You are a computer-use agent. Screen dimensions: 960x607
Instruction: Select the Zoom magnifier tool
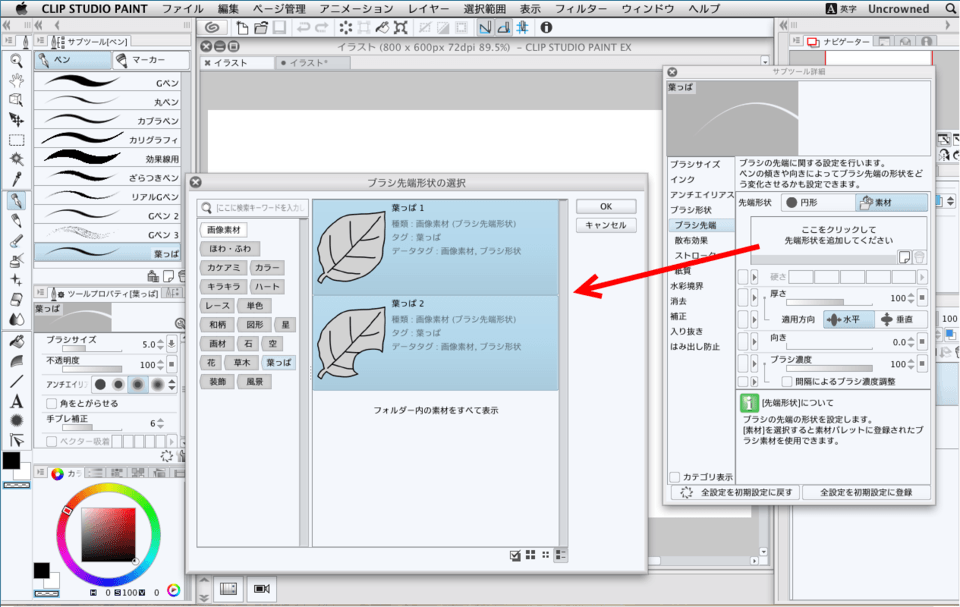pyautogui.click(x=16, y=60)
